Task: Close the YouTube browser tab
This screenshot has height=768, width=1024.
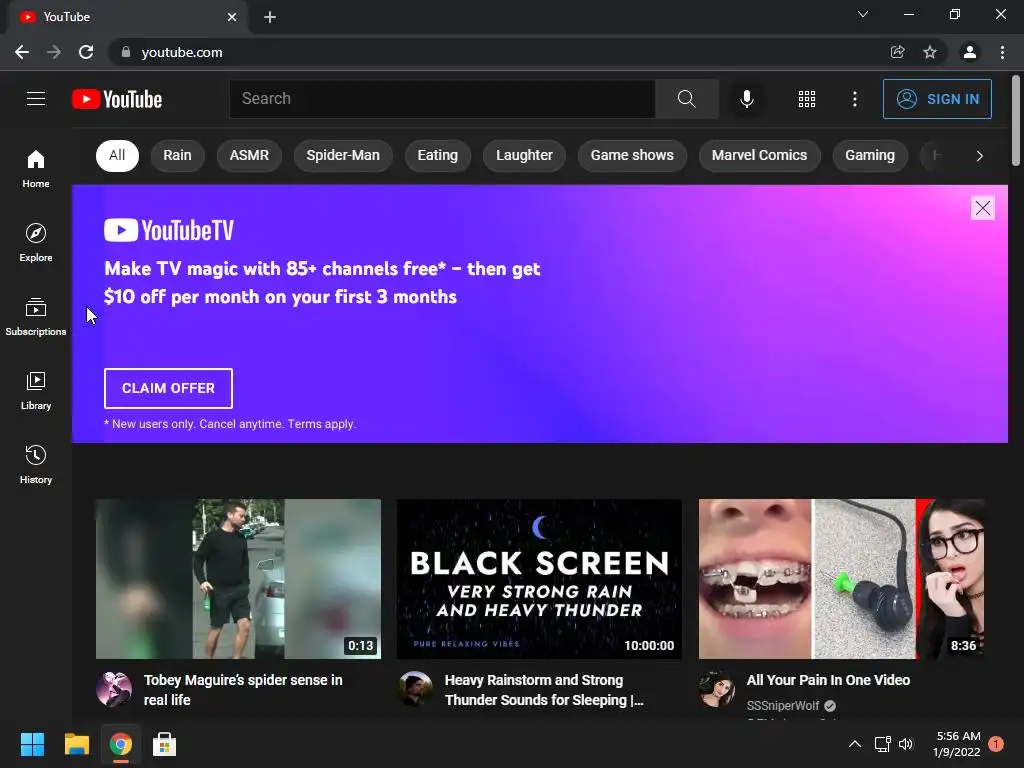Action: coord(232,17)
